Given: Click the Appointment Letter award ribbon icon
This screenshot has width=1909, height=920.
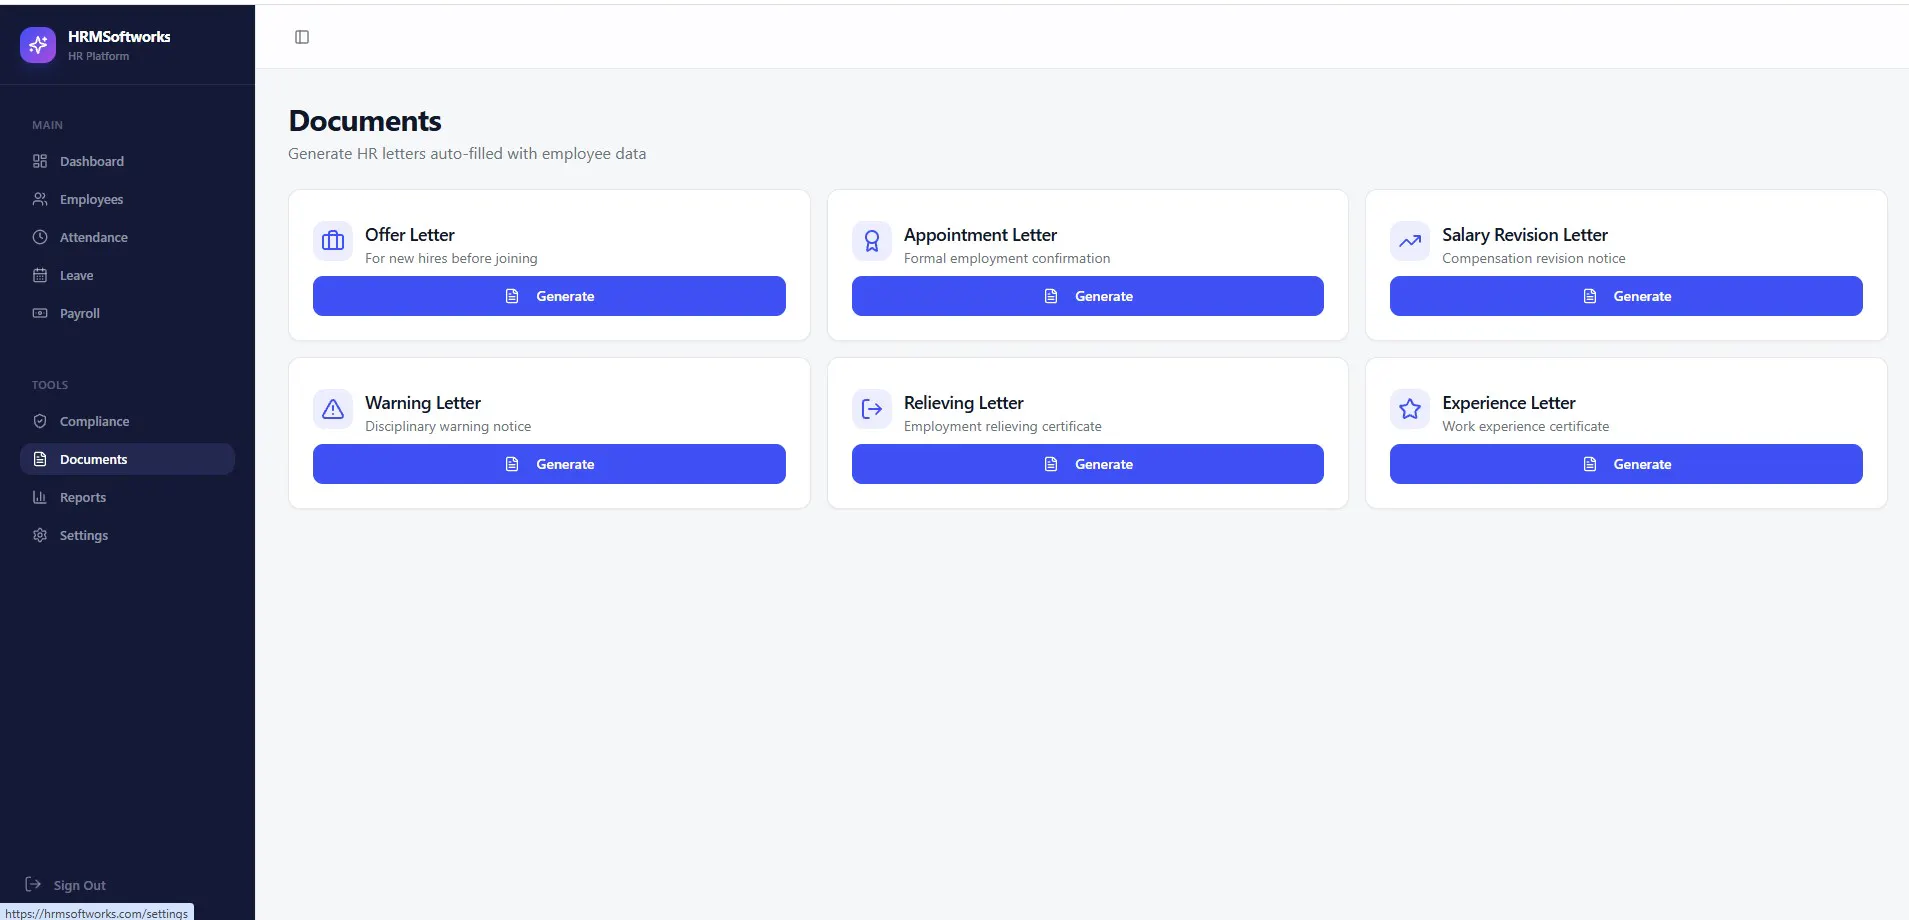Looking at the screenshot, I should click(872, 241).
